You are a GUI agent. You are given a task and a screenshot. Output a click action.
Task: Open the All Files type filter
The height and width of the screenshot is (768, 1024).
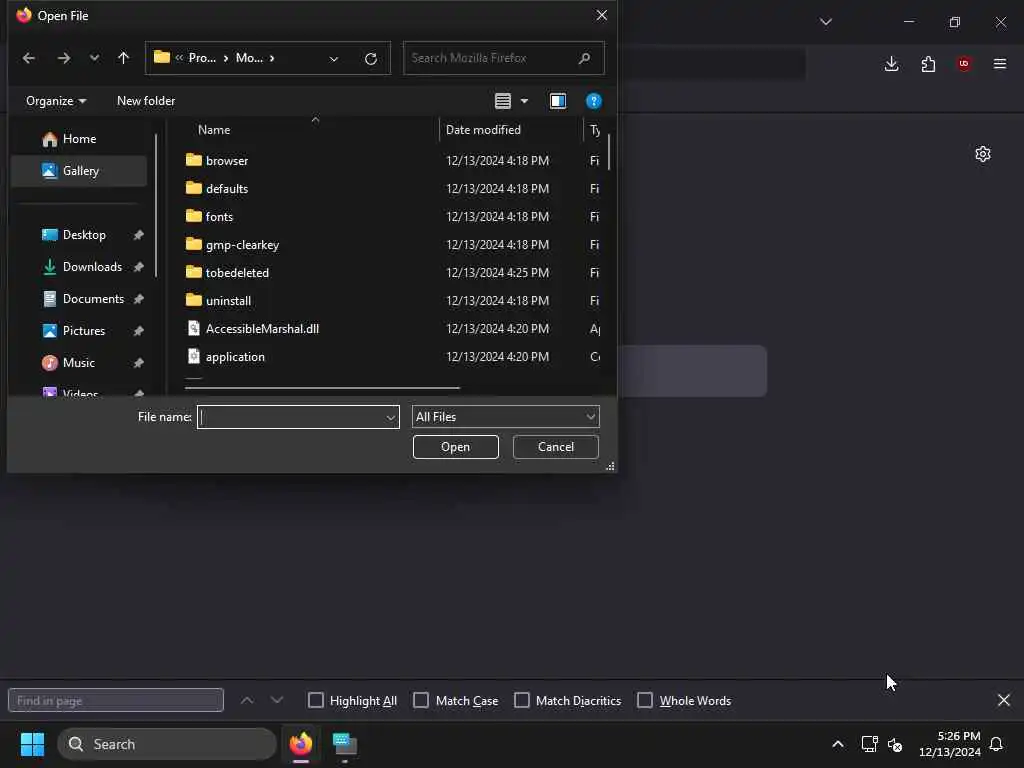(505, 417)
